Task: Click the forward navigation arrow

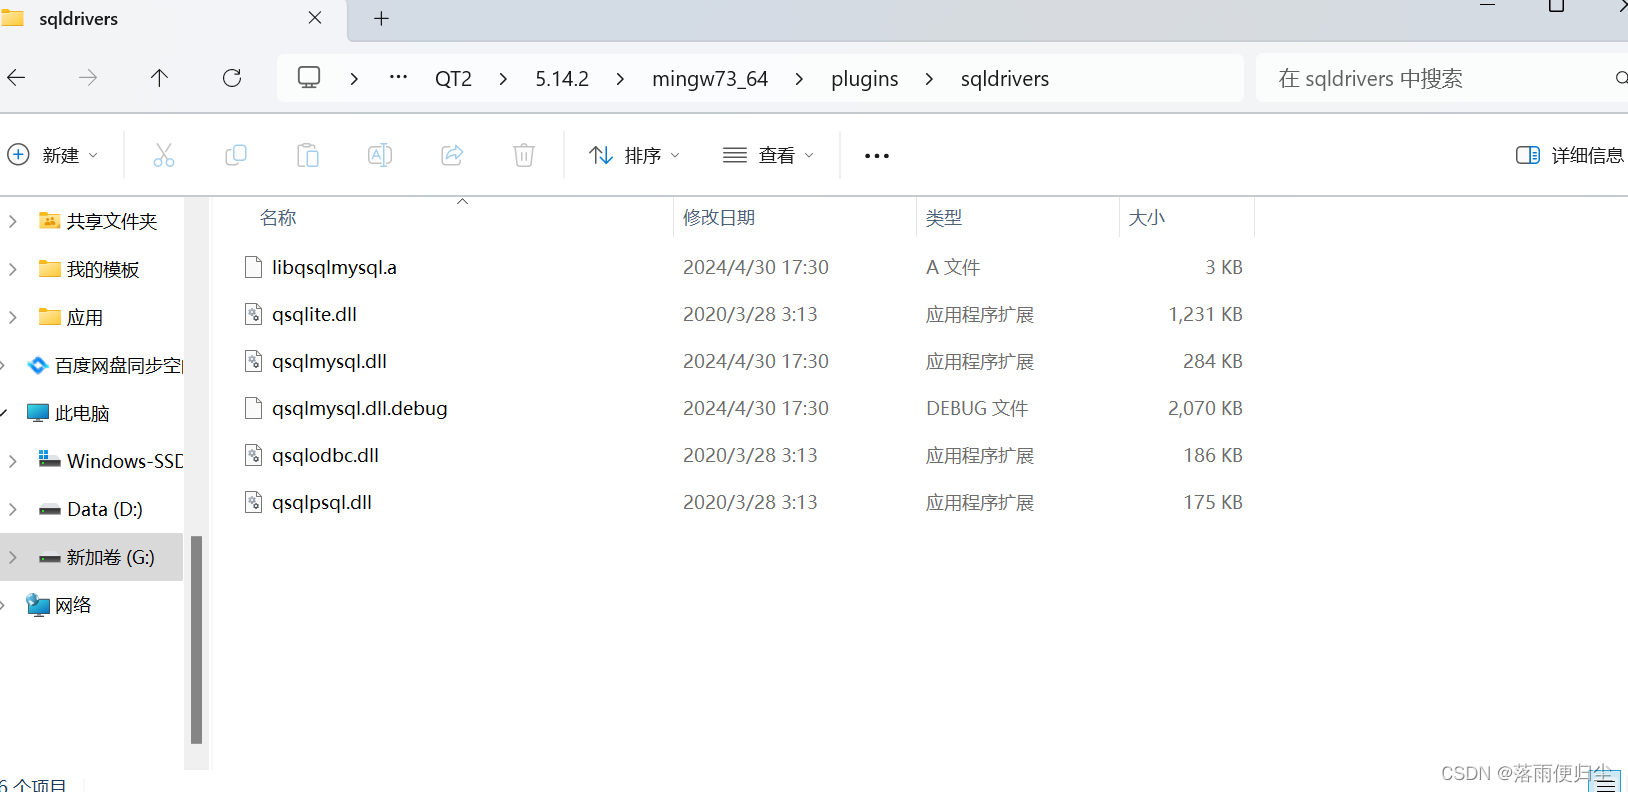Action: pyautogui.click(x=88, y=78)
